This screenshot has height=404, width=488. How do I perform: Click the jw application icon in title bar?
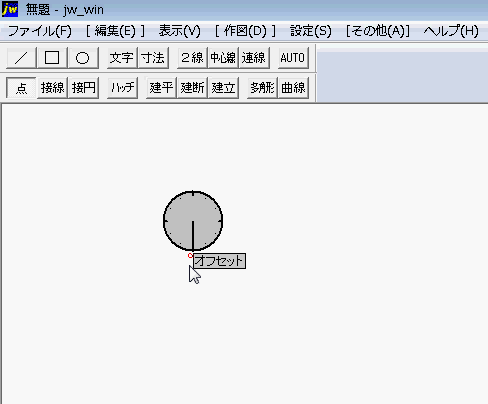click(10, 9)
